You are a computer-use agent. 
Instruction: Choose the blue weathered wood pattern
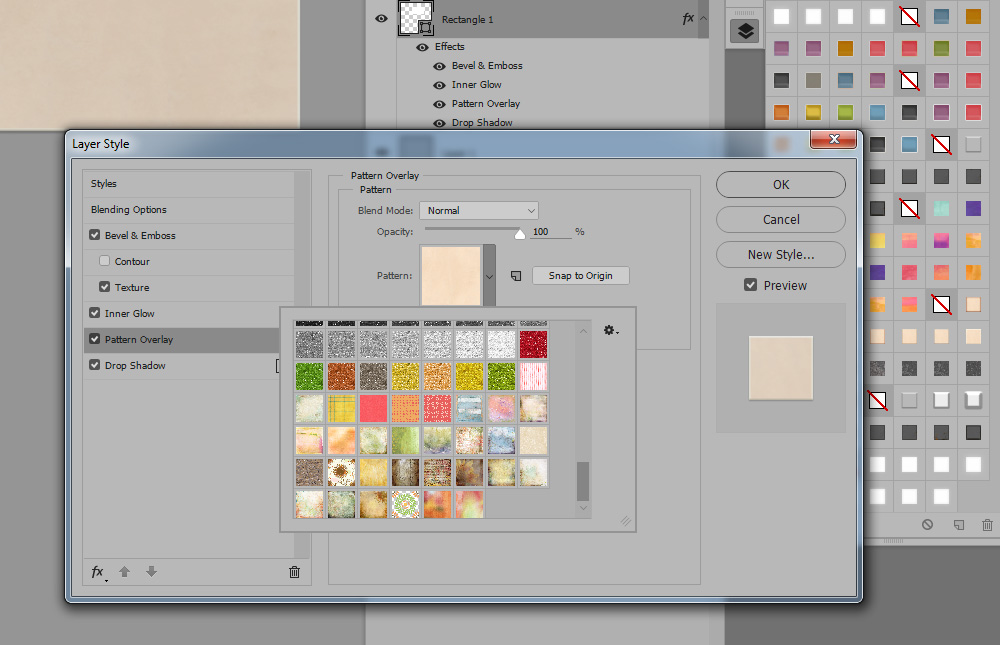tap(469, 408)
